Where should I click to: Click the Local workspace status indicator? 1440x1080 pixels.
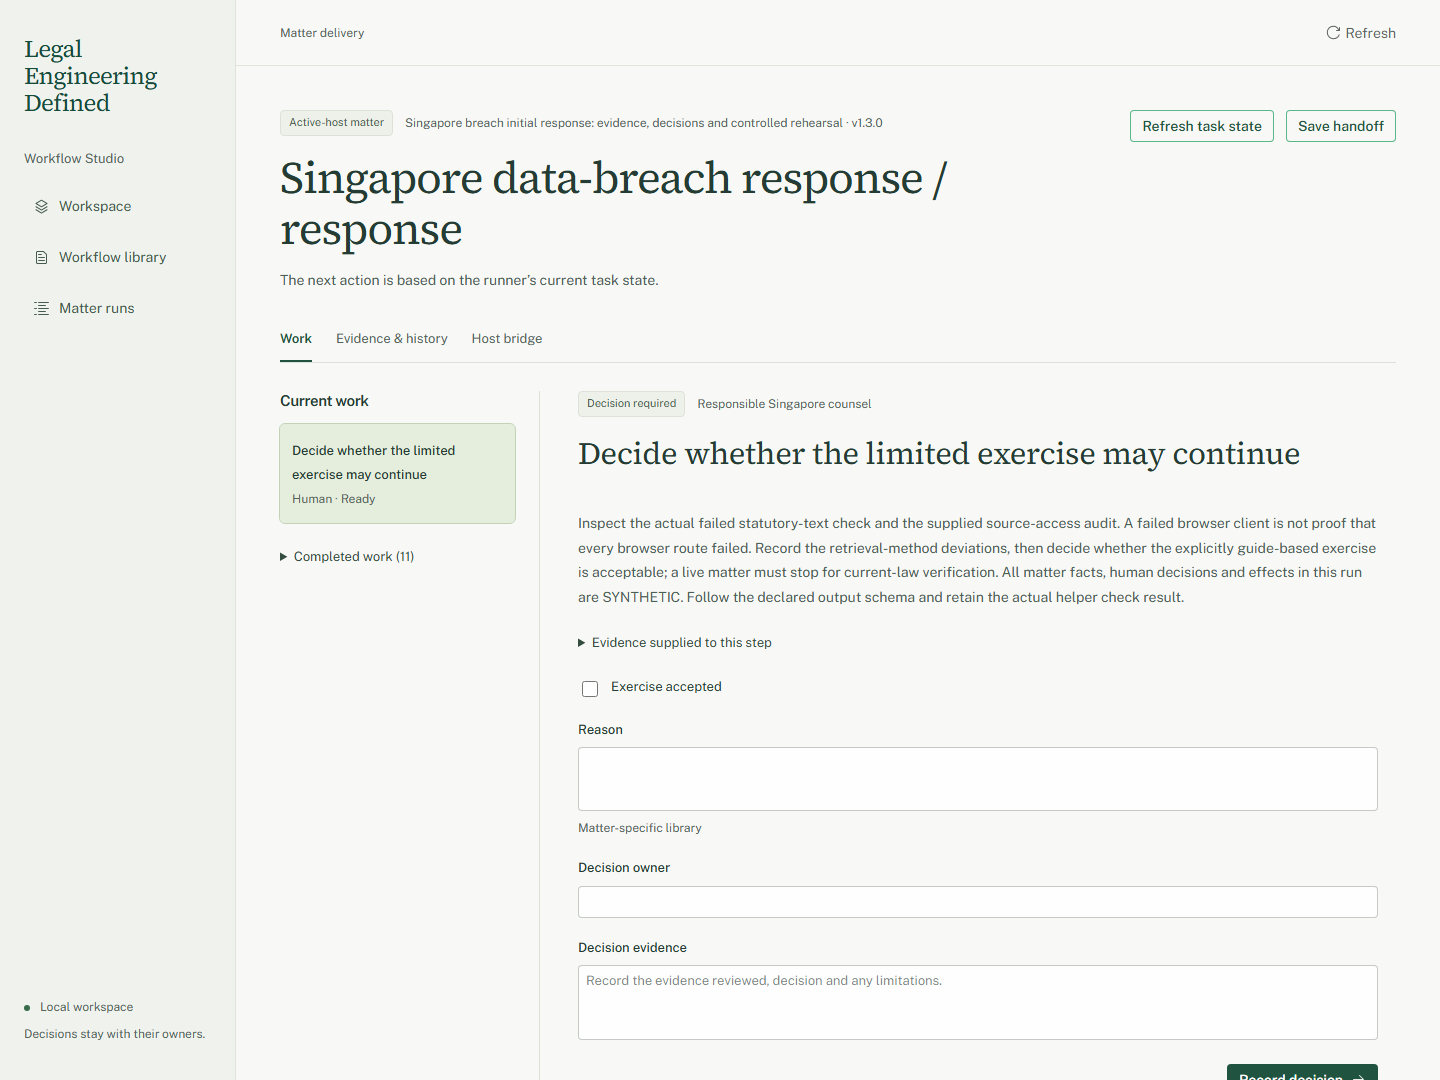[x=79, y=1007]
